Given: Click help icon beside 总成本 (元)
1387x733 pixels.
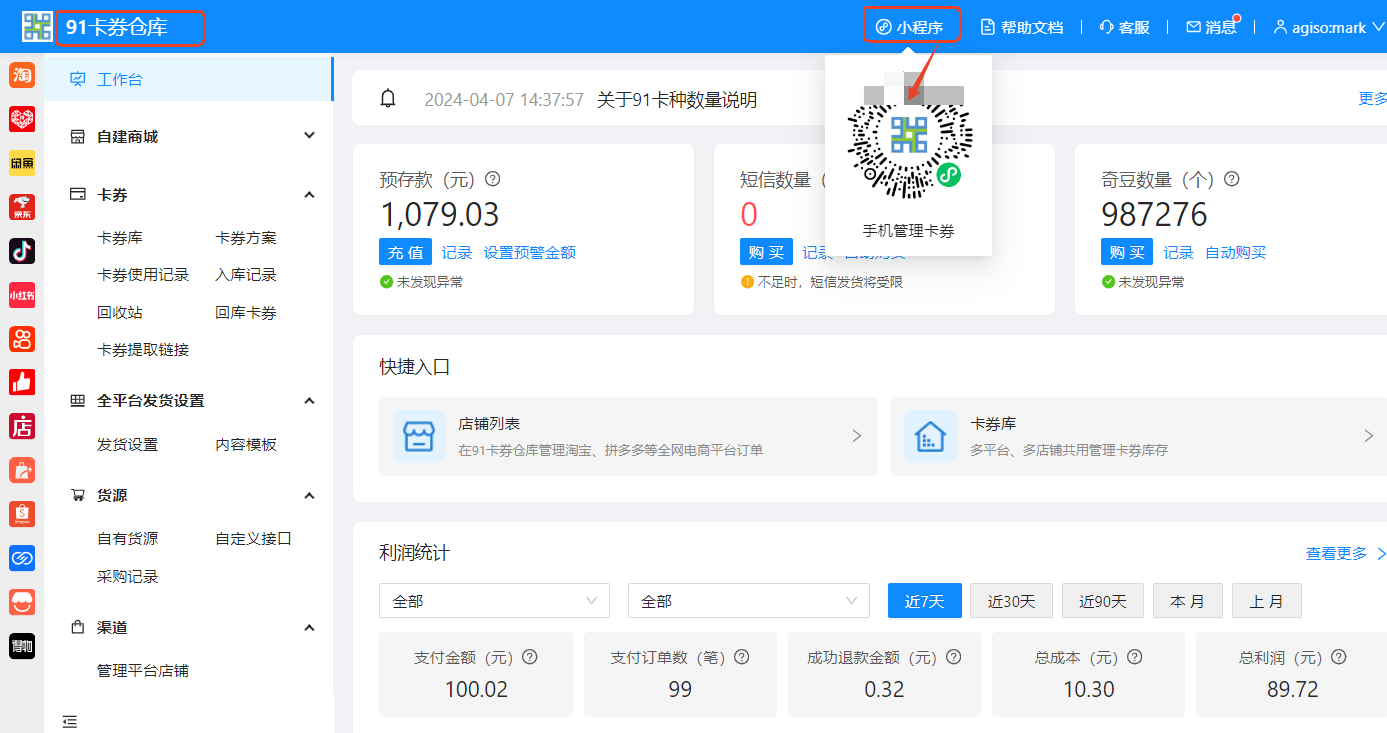Looking at the screenshot, I should (x=1134, y=657).
